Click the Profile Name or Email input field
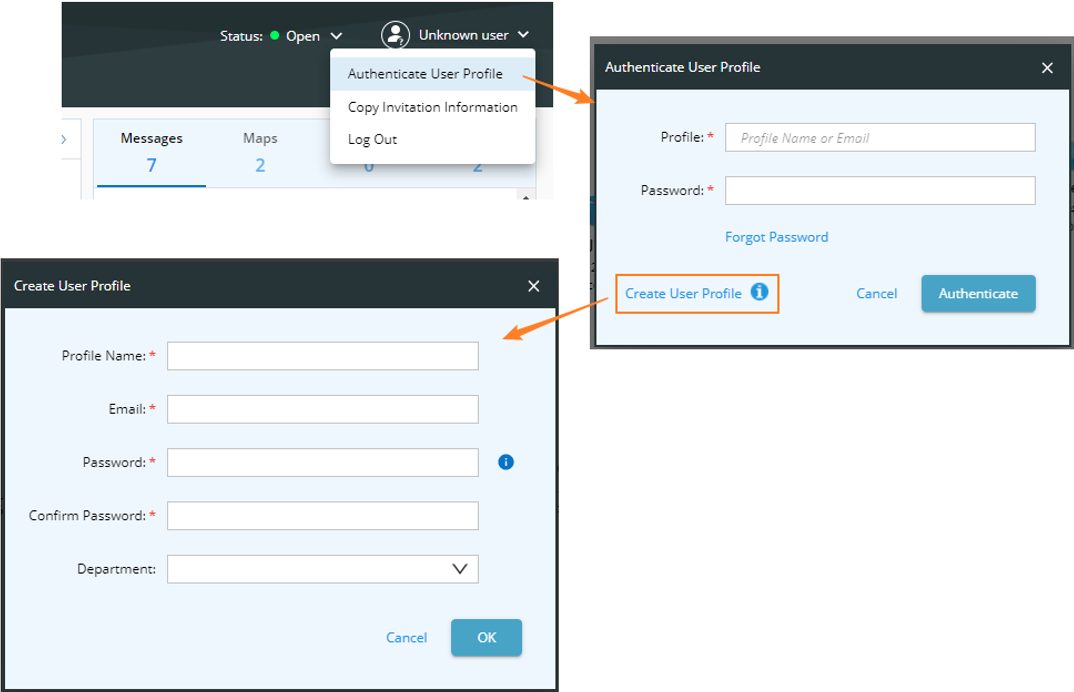This screenshot has height=692, width=1074. [879, 137]
